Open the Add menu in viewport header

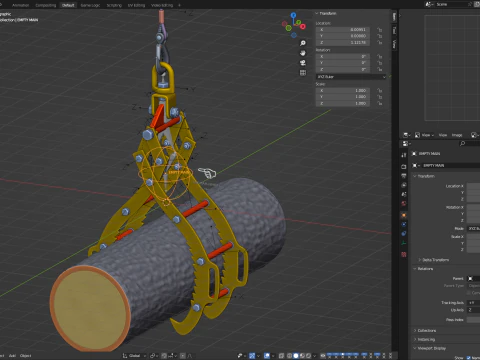pyautogui.click(x=12, y=356)
